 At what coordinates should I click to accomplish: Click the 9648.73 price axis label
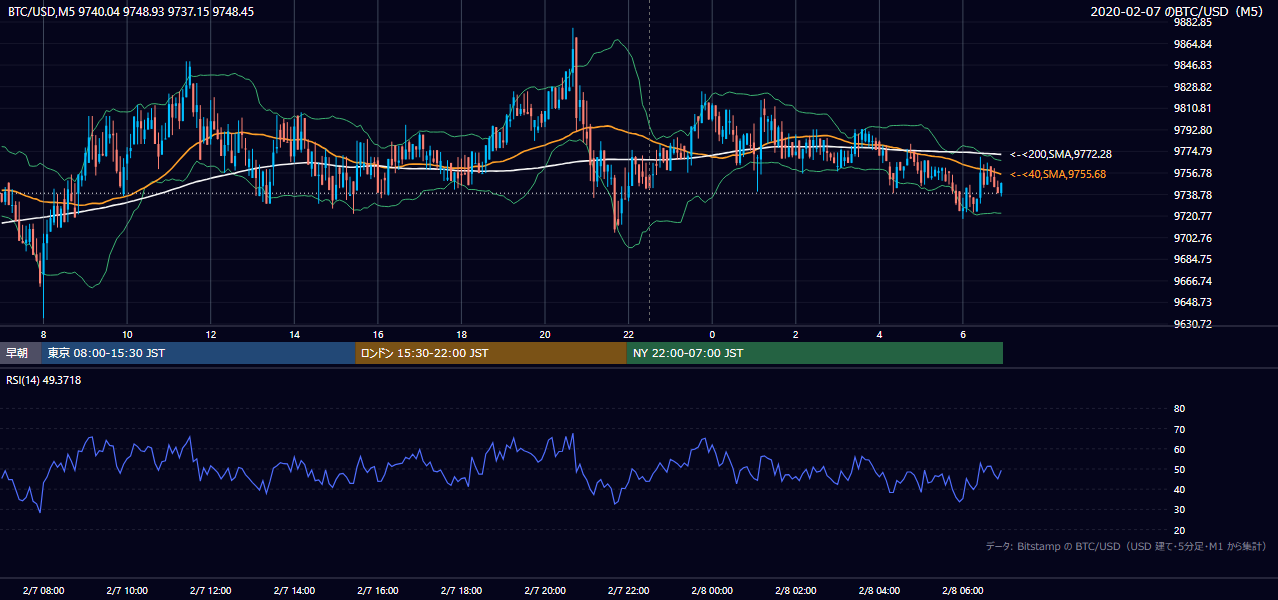click(1193, 302)
